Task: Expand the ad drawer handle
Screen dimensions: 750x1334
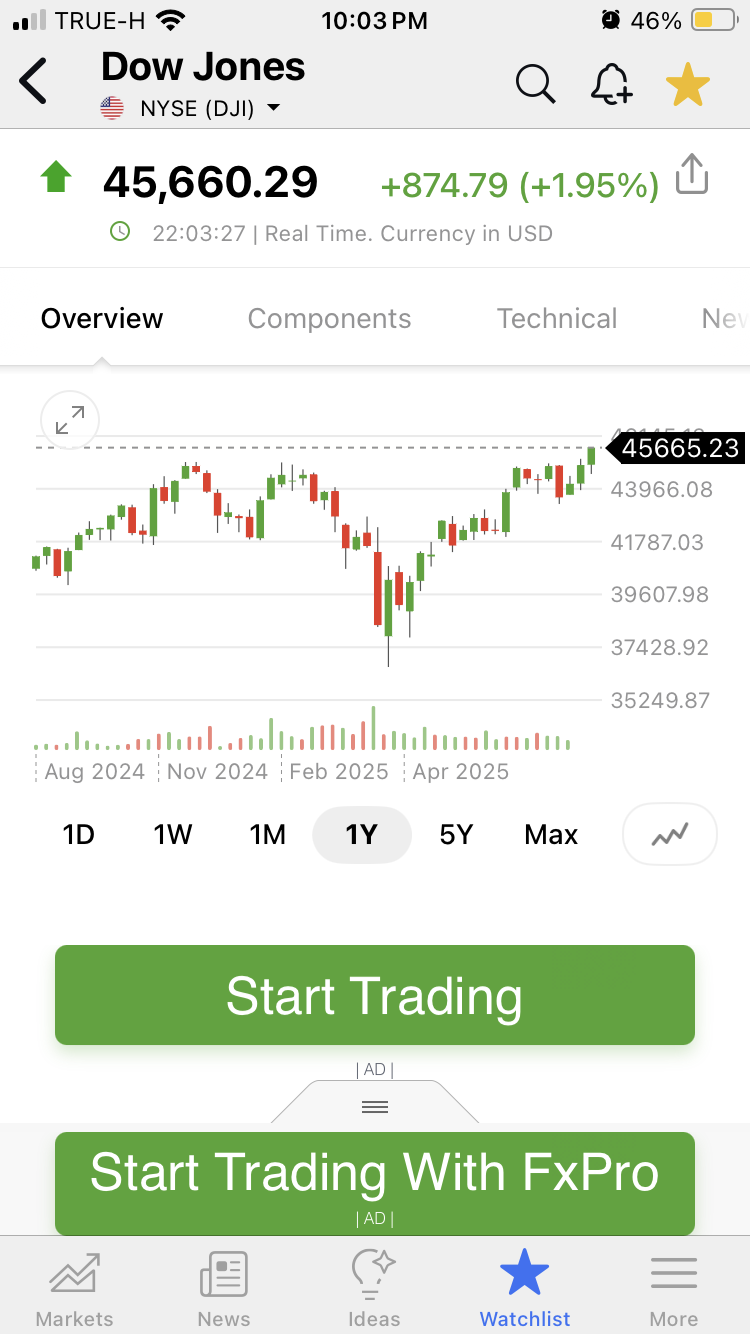Action: pos(375,1105)
